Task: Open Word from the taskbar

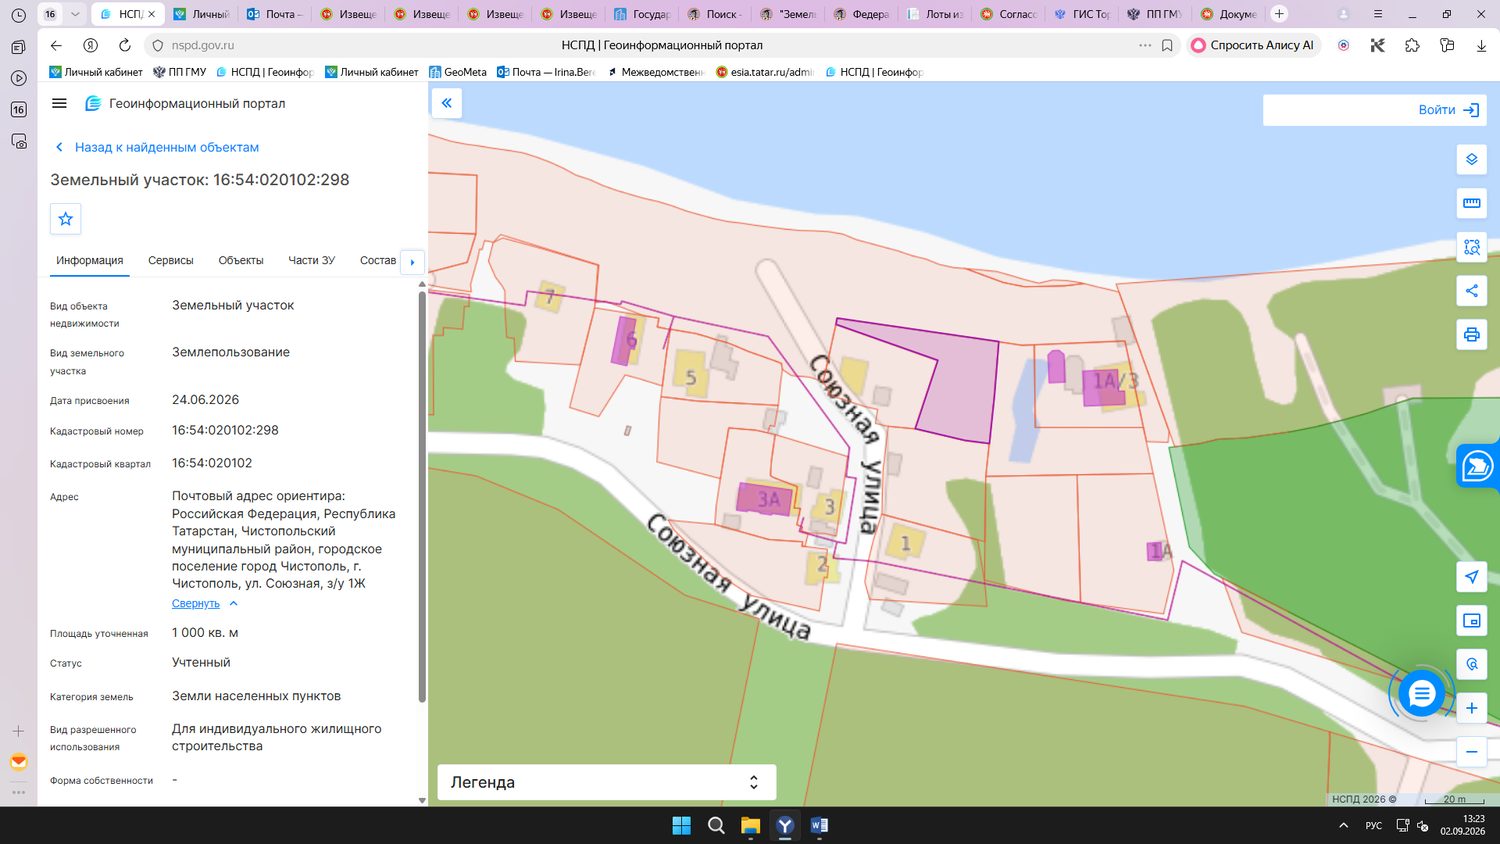Action: point(819,825)
